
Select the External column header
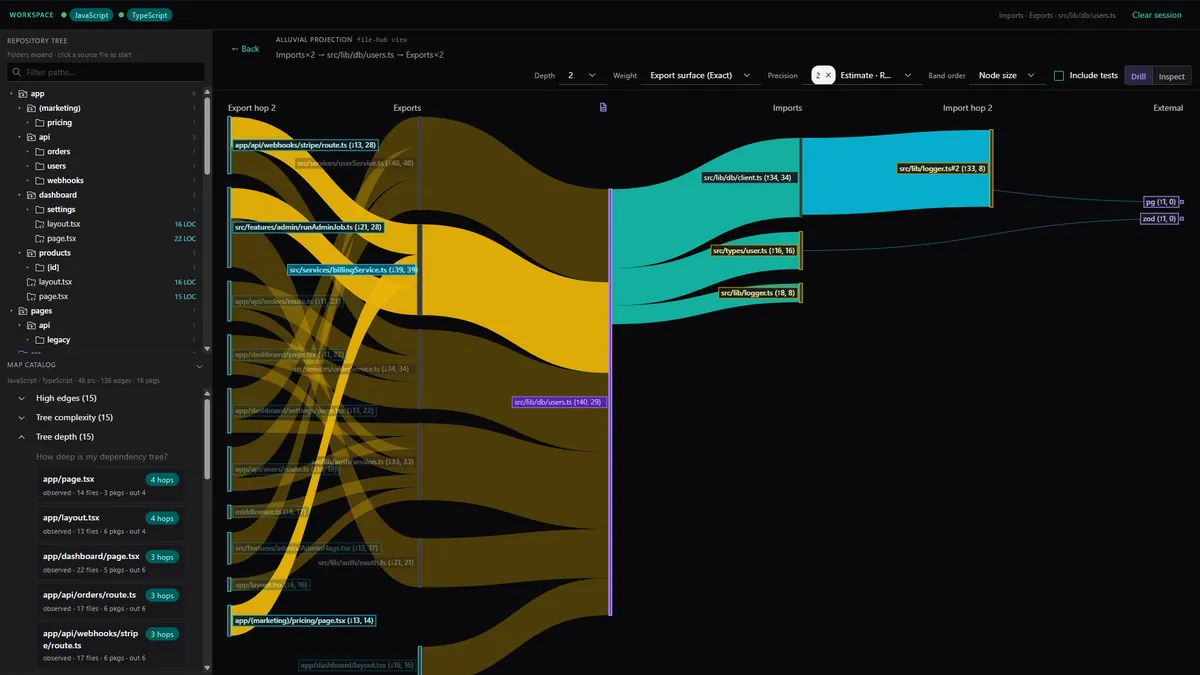[x=1168, y=108]
